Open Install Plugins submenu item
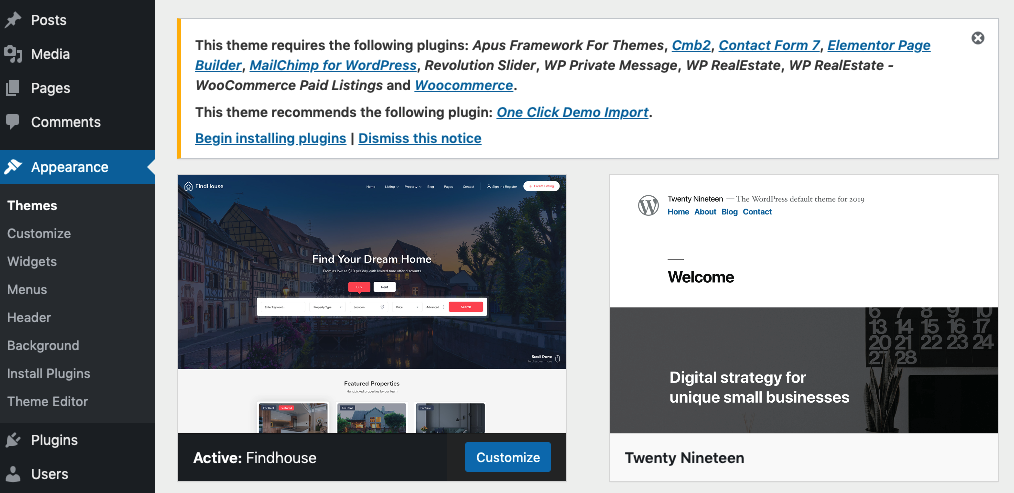The width and height of the screenshot is (1014, 493). pyautogui.click(x=49, y=373)
